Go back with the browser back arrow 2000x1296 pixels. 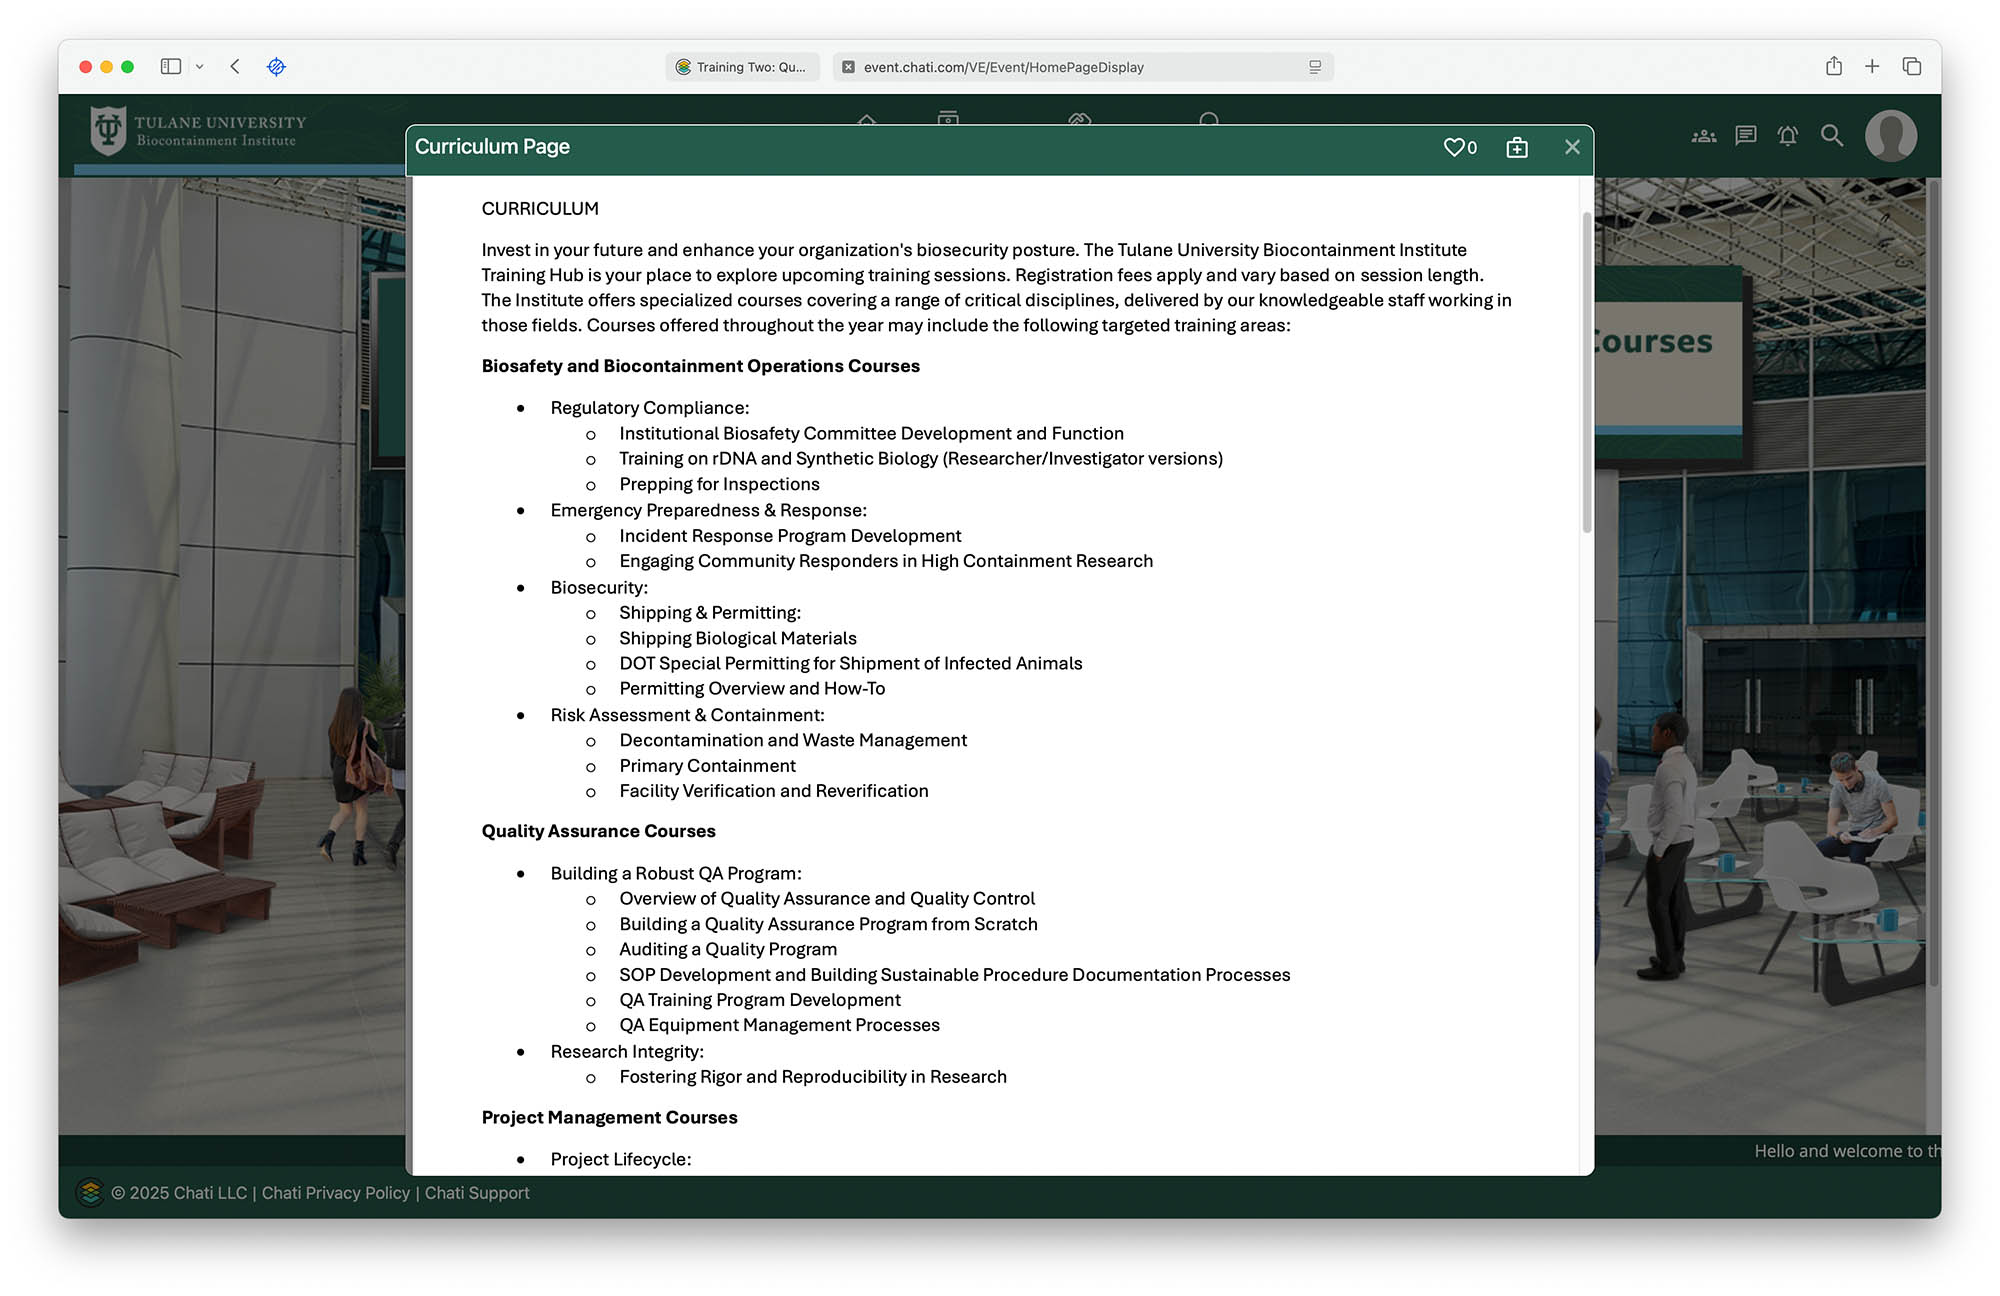[235, 67]
